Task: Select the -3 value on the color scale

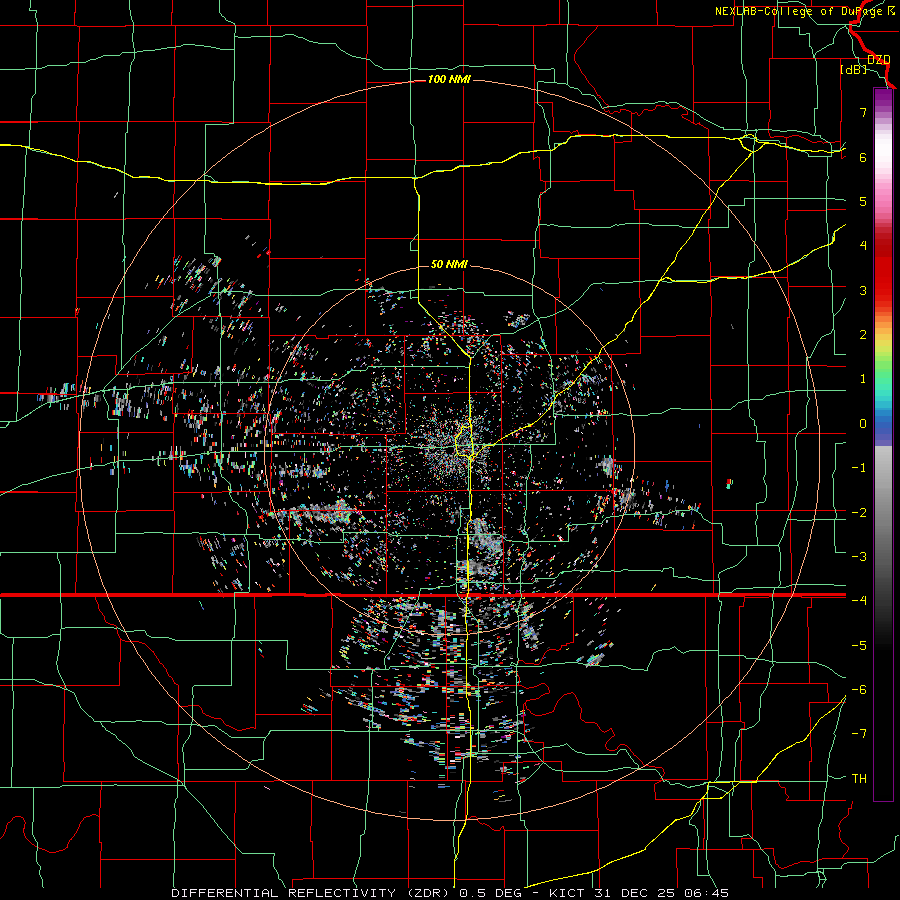Action: (859, 557)
